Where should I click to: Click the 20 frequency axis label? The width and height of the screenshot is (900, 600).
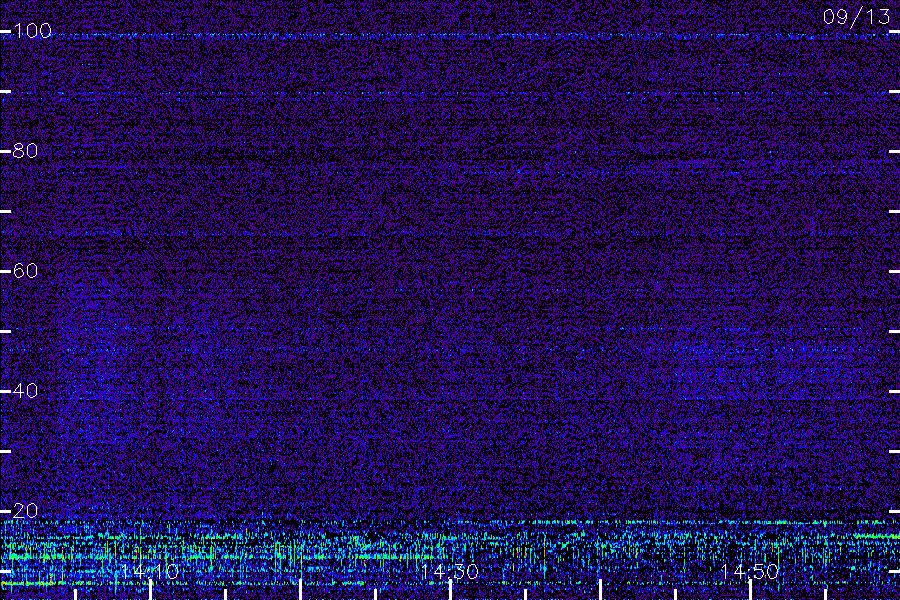click(x=25, y=511)
